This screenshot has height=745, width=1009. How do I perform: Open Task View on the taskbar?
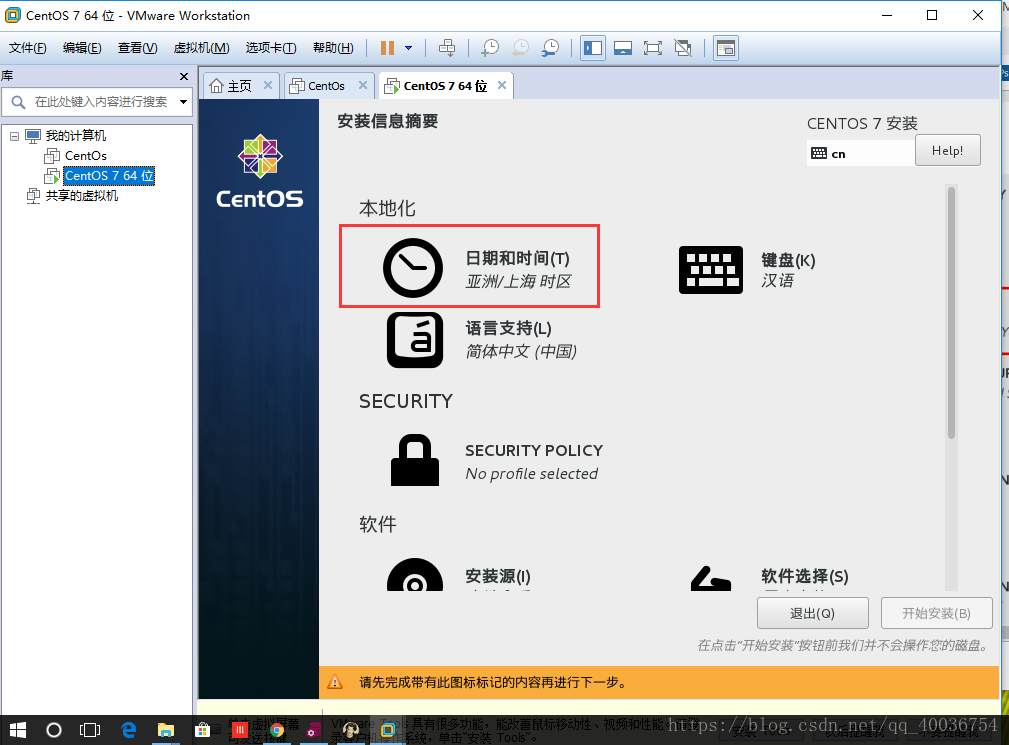90,730
